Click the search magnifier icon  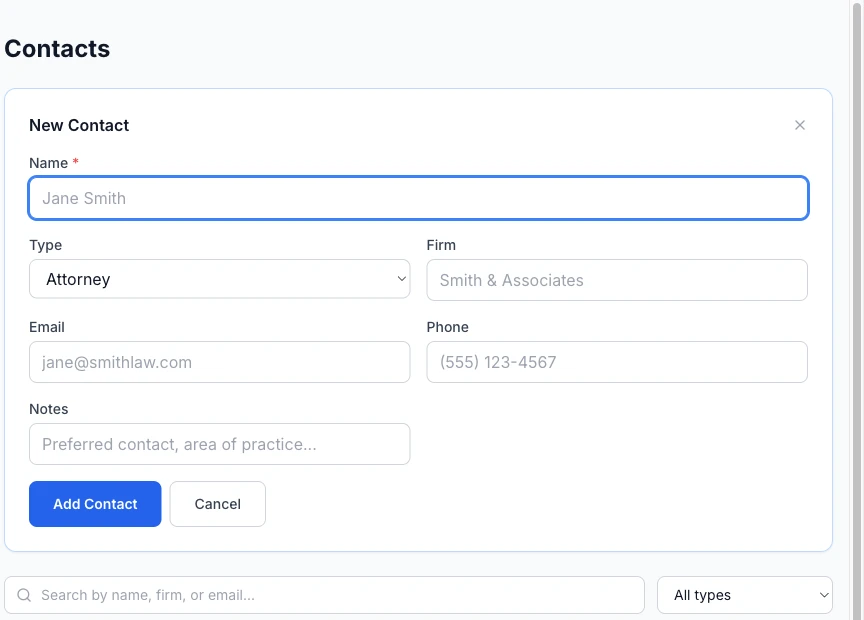pos(24,595)
